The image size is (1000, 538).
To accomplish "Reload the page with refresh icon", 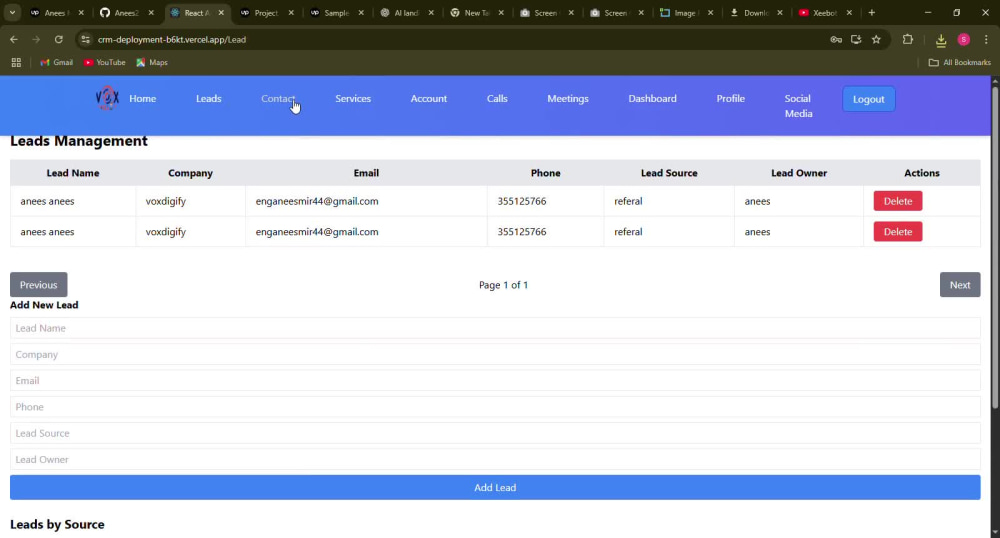I will pyautogui.click(x=59, y=40).
